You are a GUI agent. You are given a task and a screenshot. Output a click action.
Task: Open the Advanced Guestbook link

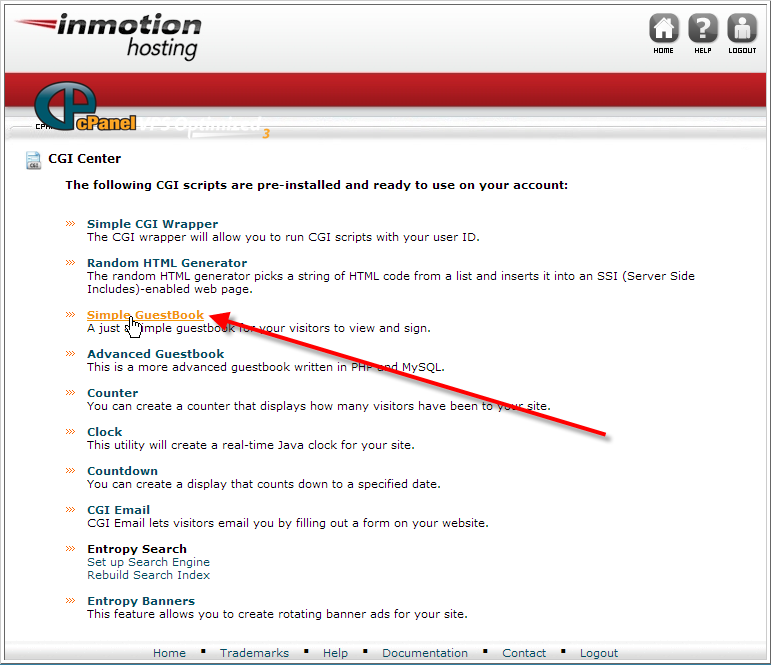(x=155, y=354)
